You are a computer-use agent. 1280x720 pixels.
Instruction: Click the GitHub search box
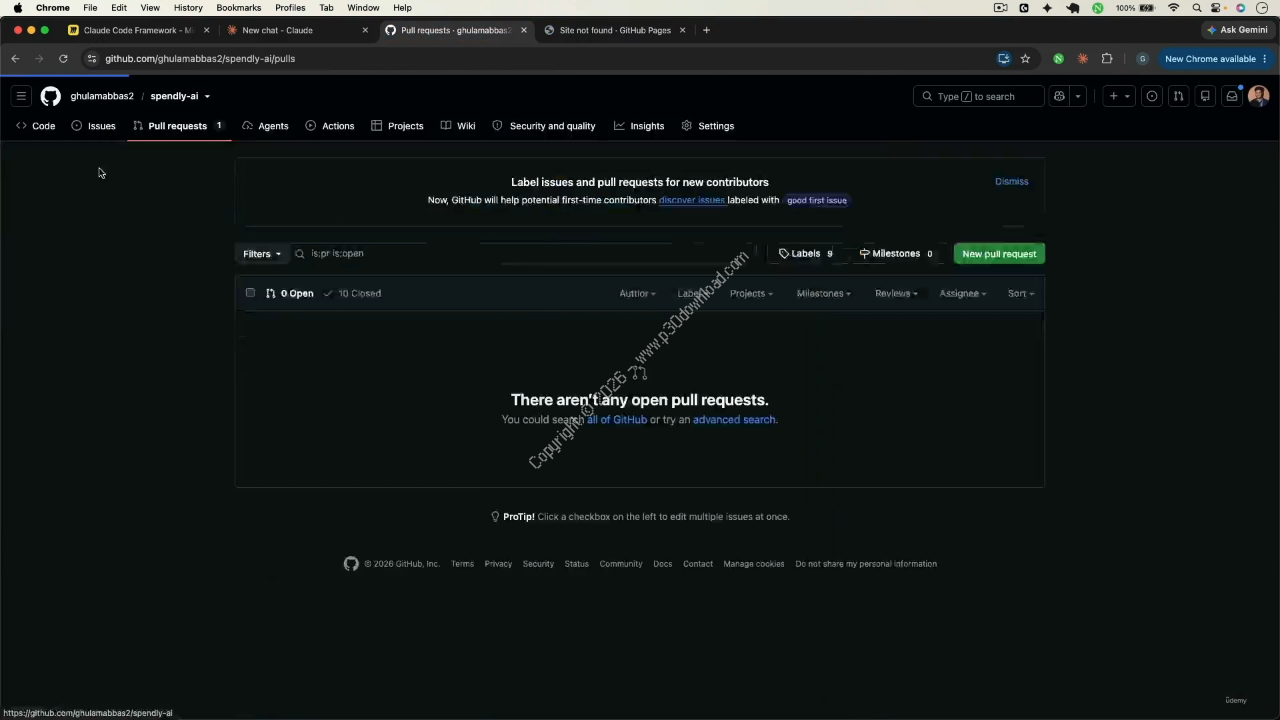pos(978,96)
